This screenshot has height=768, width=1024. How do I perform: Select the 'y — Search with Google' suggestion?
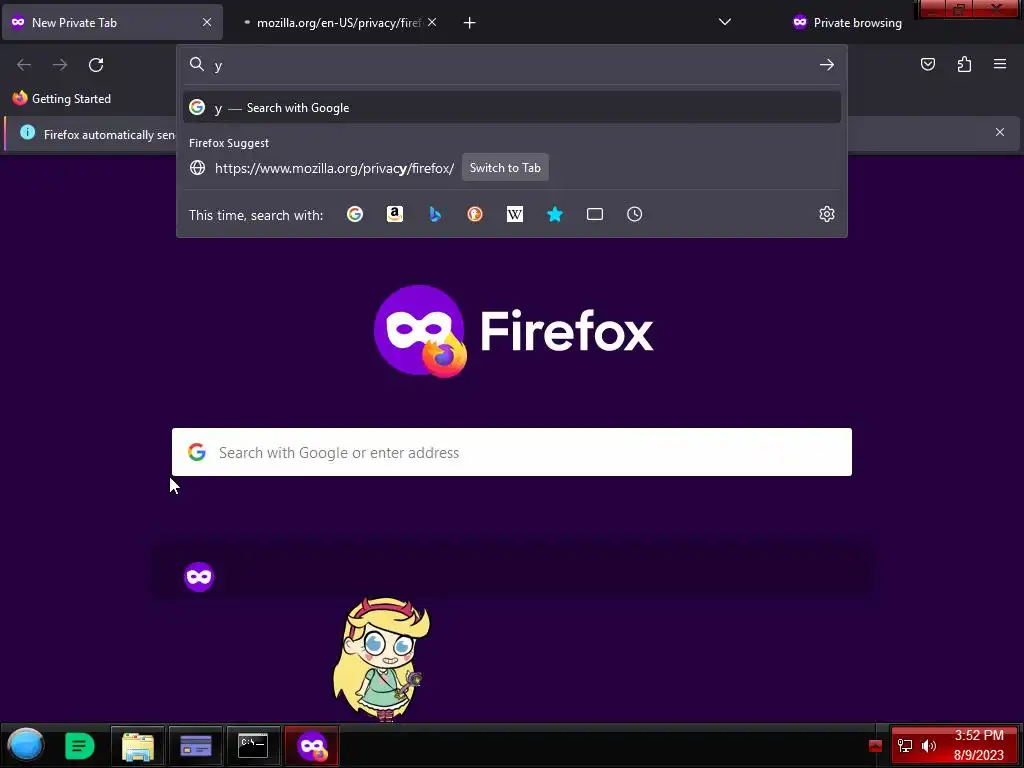(511, 108)
